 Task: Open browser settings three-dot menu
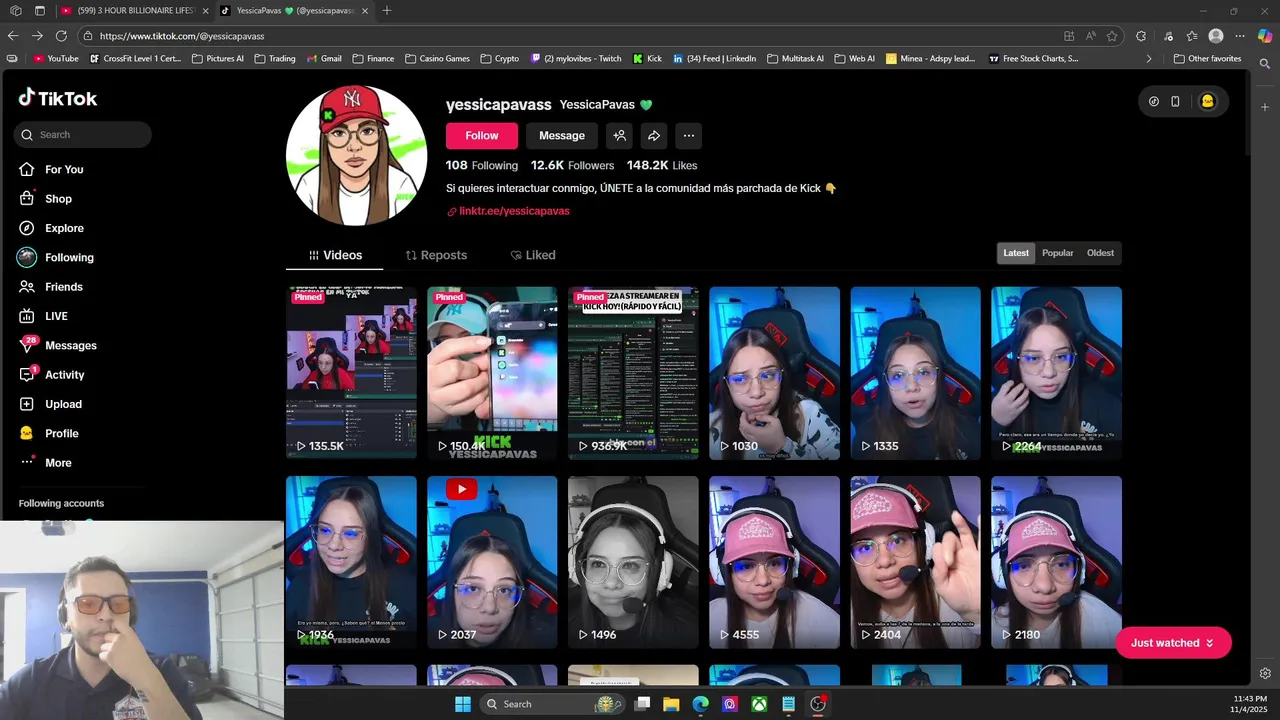(1239, 36)
